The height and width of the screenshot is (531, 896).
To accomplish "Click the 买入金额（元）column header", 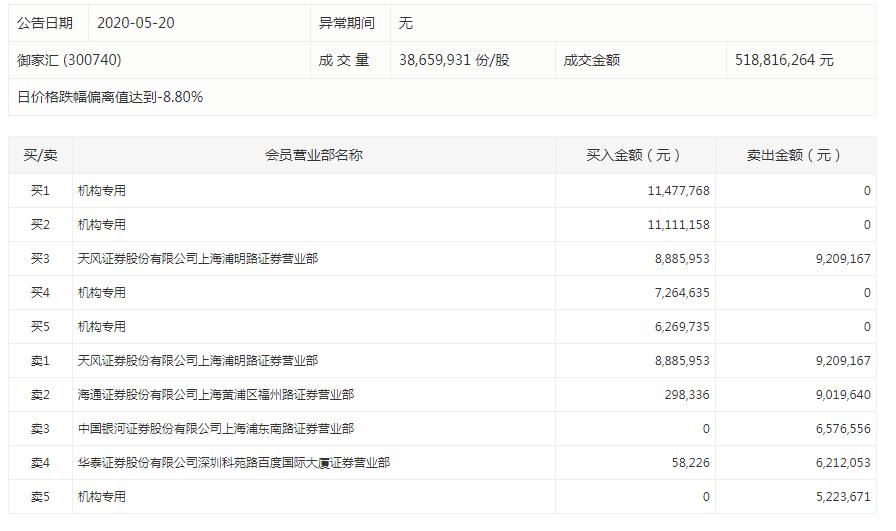I will 634,155.
